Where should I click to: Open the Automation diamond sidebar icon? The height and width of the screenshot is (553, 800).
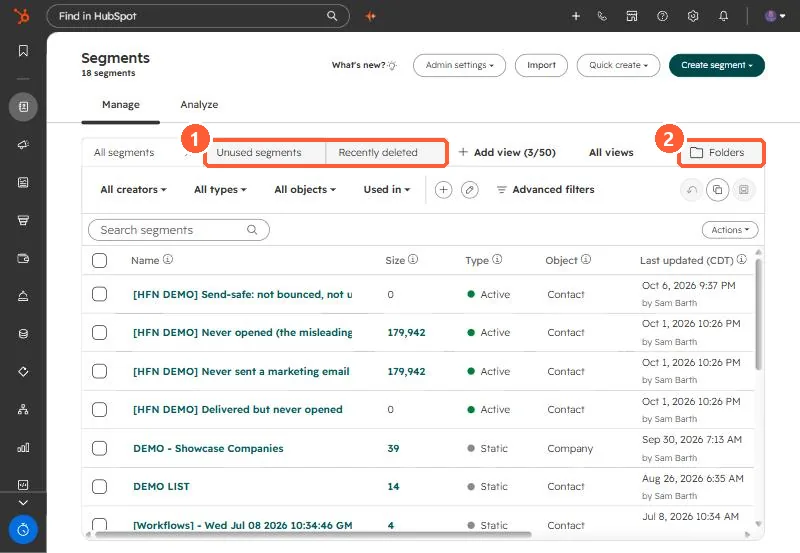23,371
